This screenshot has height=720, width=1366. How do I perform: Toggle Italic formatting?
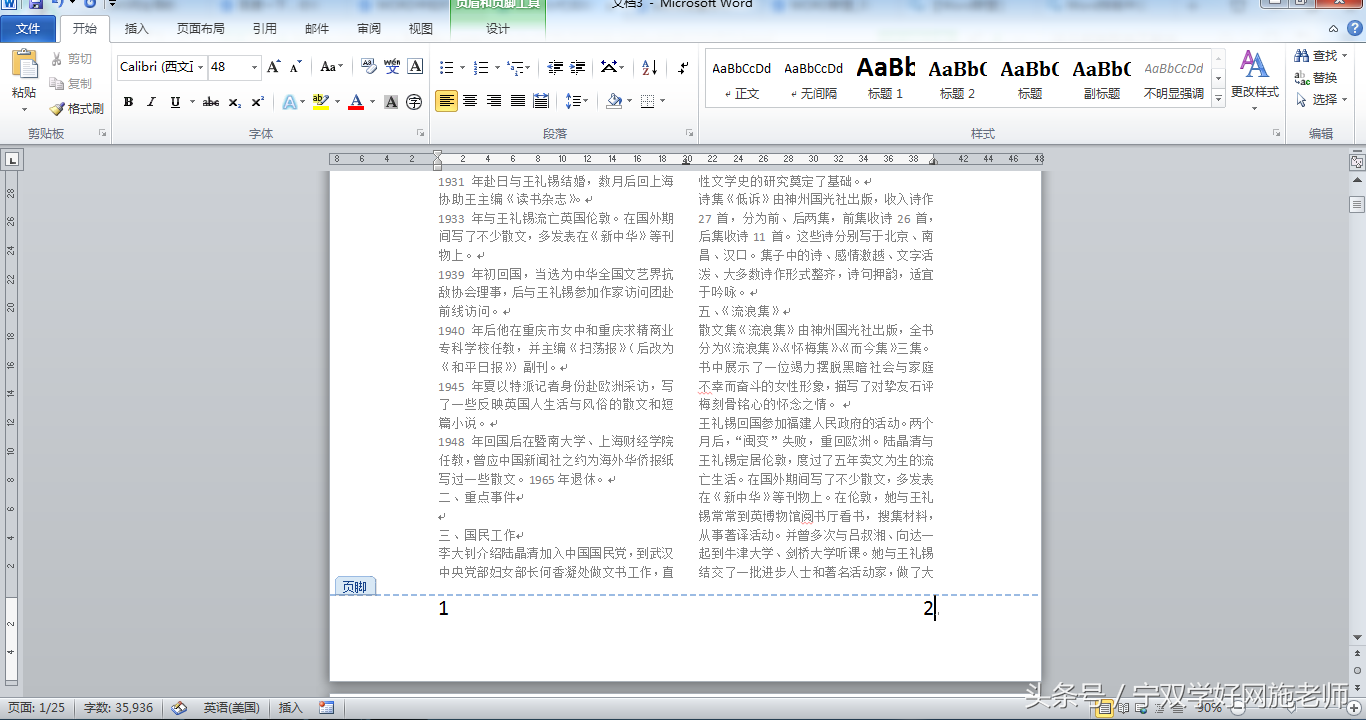151,102
